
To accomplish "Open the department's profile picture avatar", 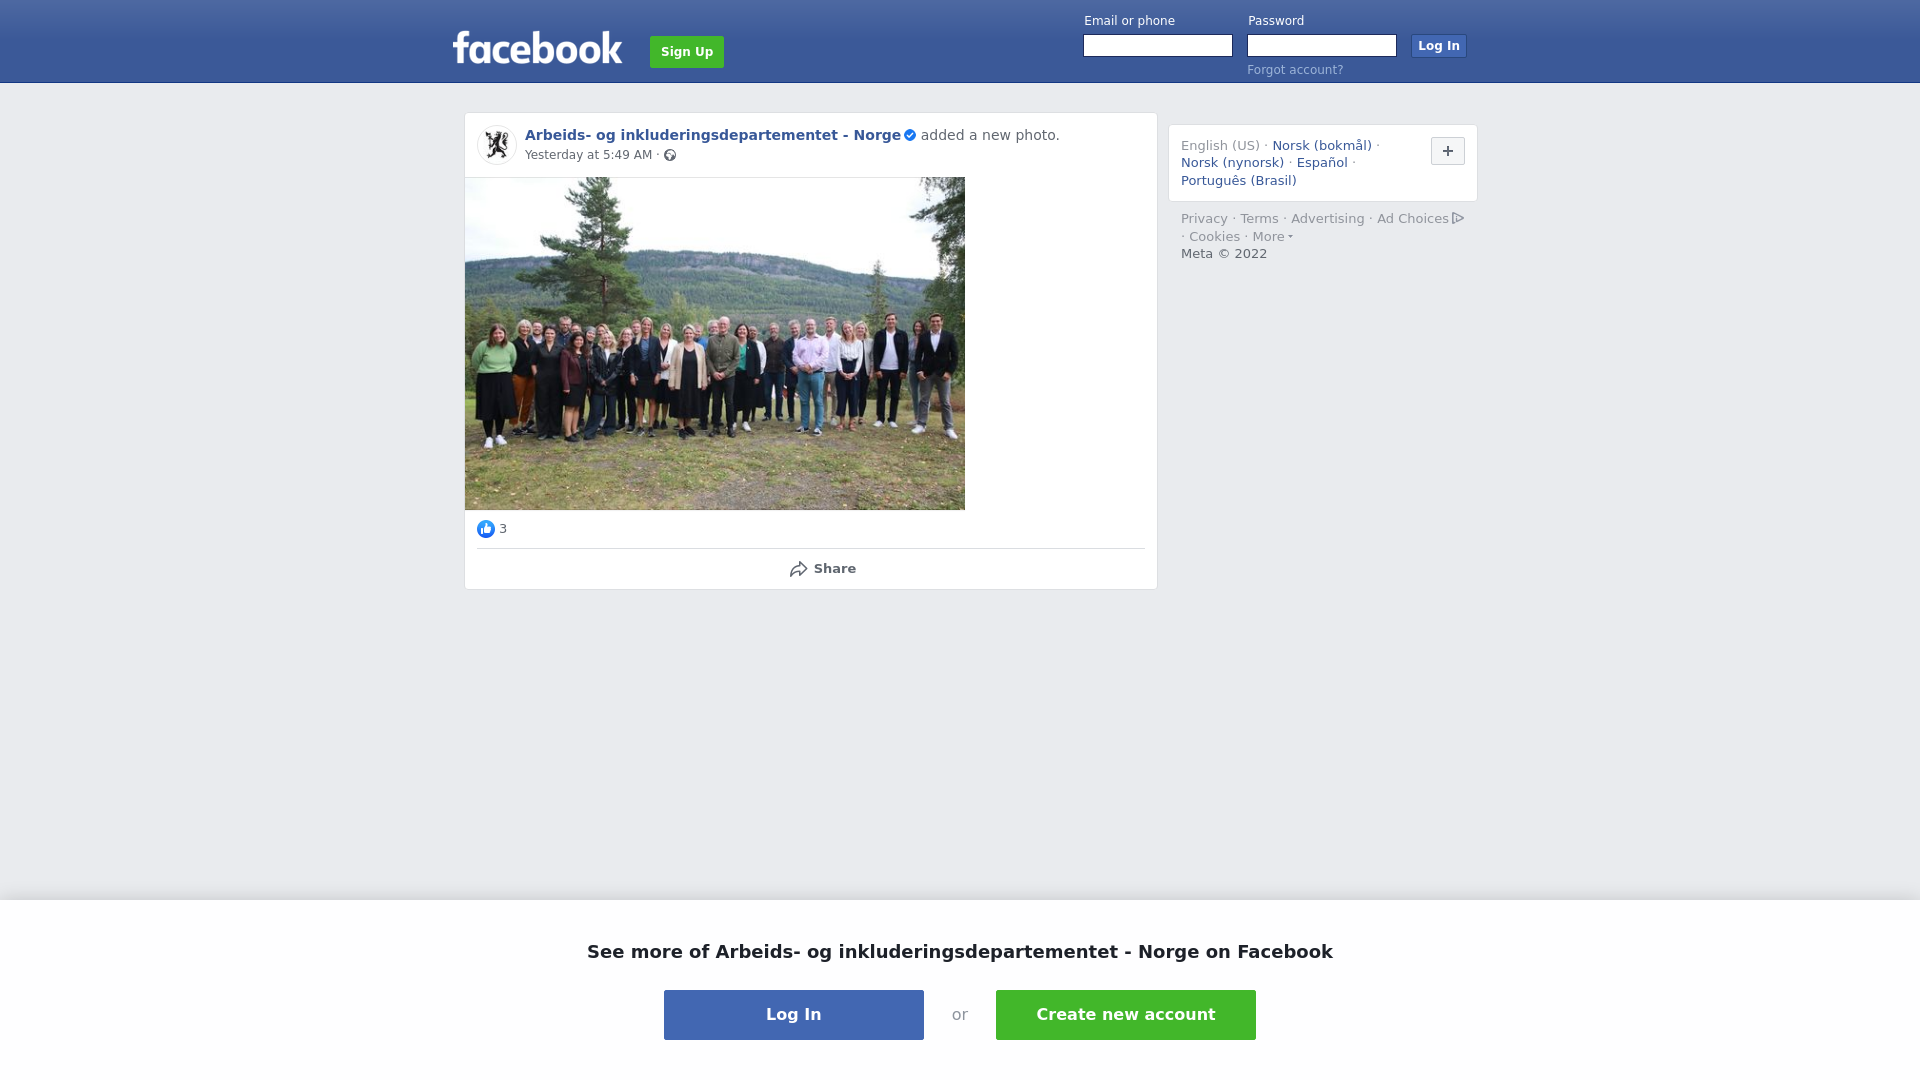I will coord(496,145).
